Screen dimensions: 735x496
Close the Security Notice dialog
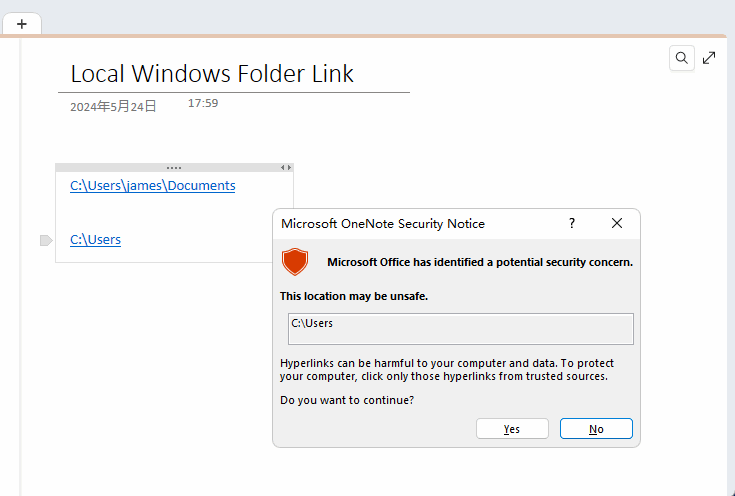pyautogui.click(x=617, y=223)
